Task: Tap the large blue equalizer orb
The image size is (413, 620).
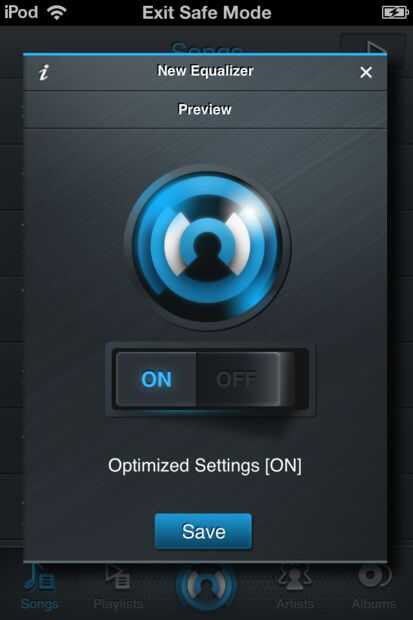Action: coord(207,248)
